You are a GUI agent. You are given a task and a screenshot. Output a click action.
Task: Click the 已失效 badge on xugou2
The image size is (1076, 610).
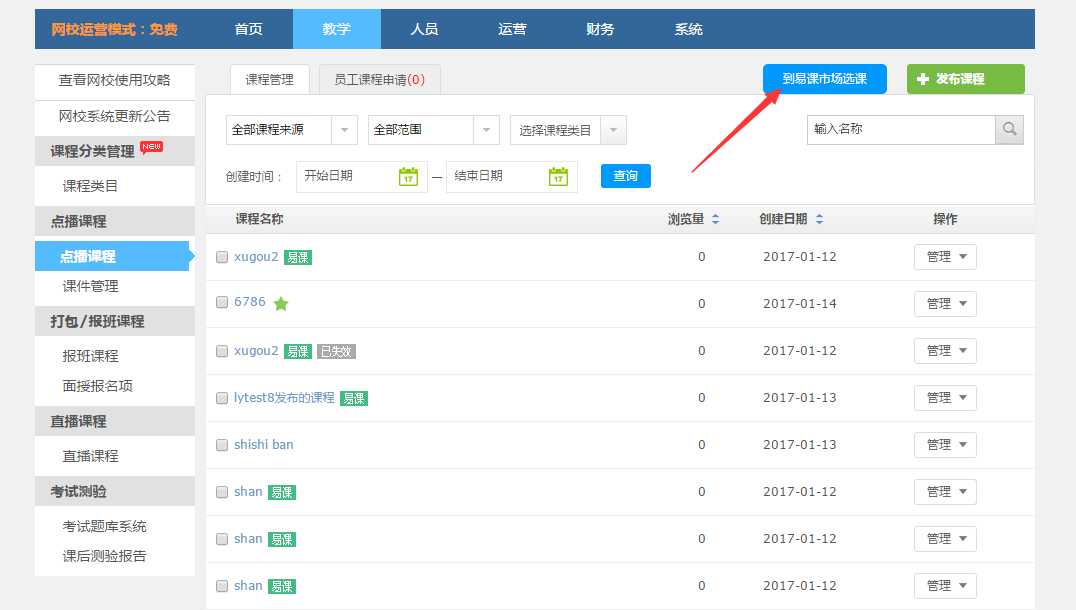click(x=336, y=352)
